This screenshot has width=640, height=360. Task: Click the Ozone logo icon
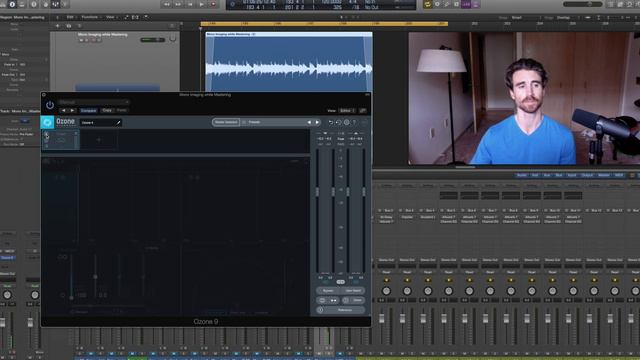click(47, 122)
